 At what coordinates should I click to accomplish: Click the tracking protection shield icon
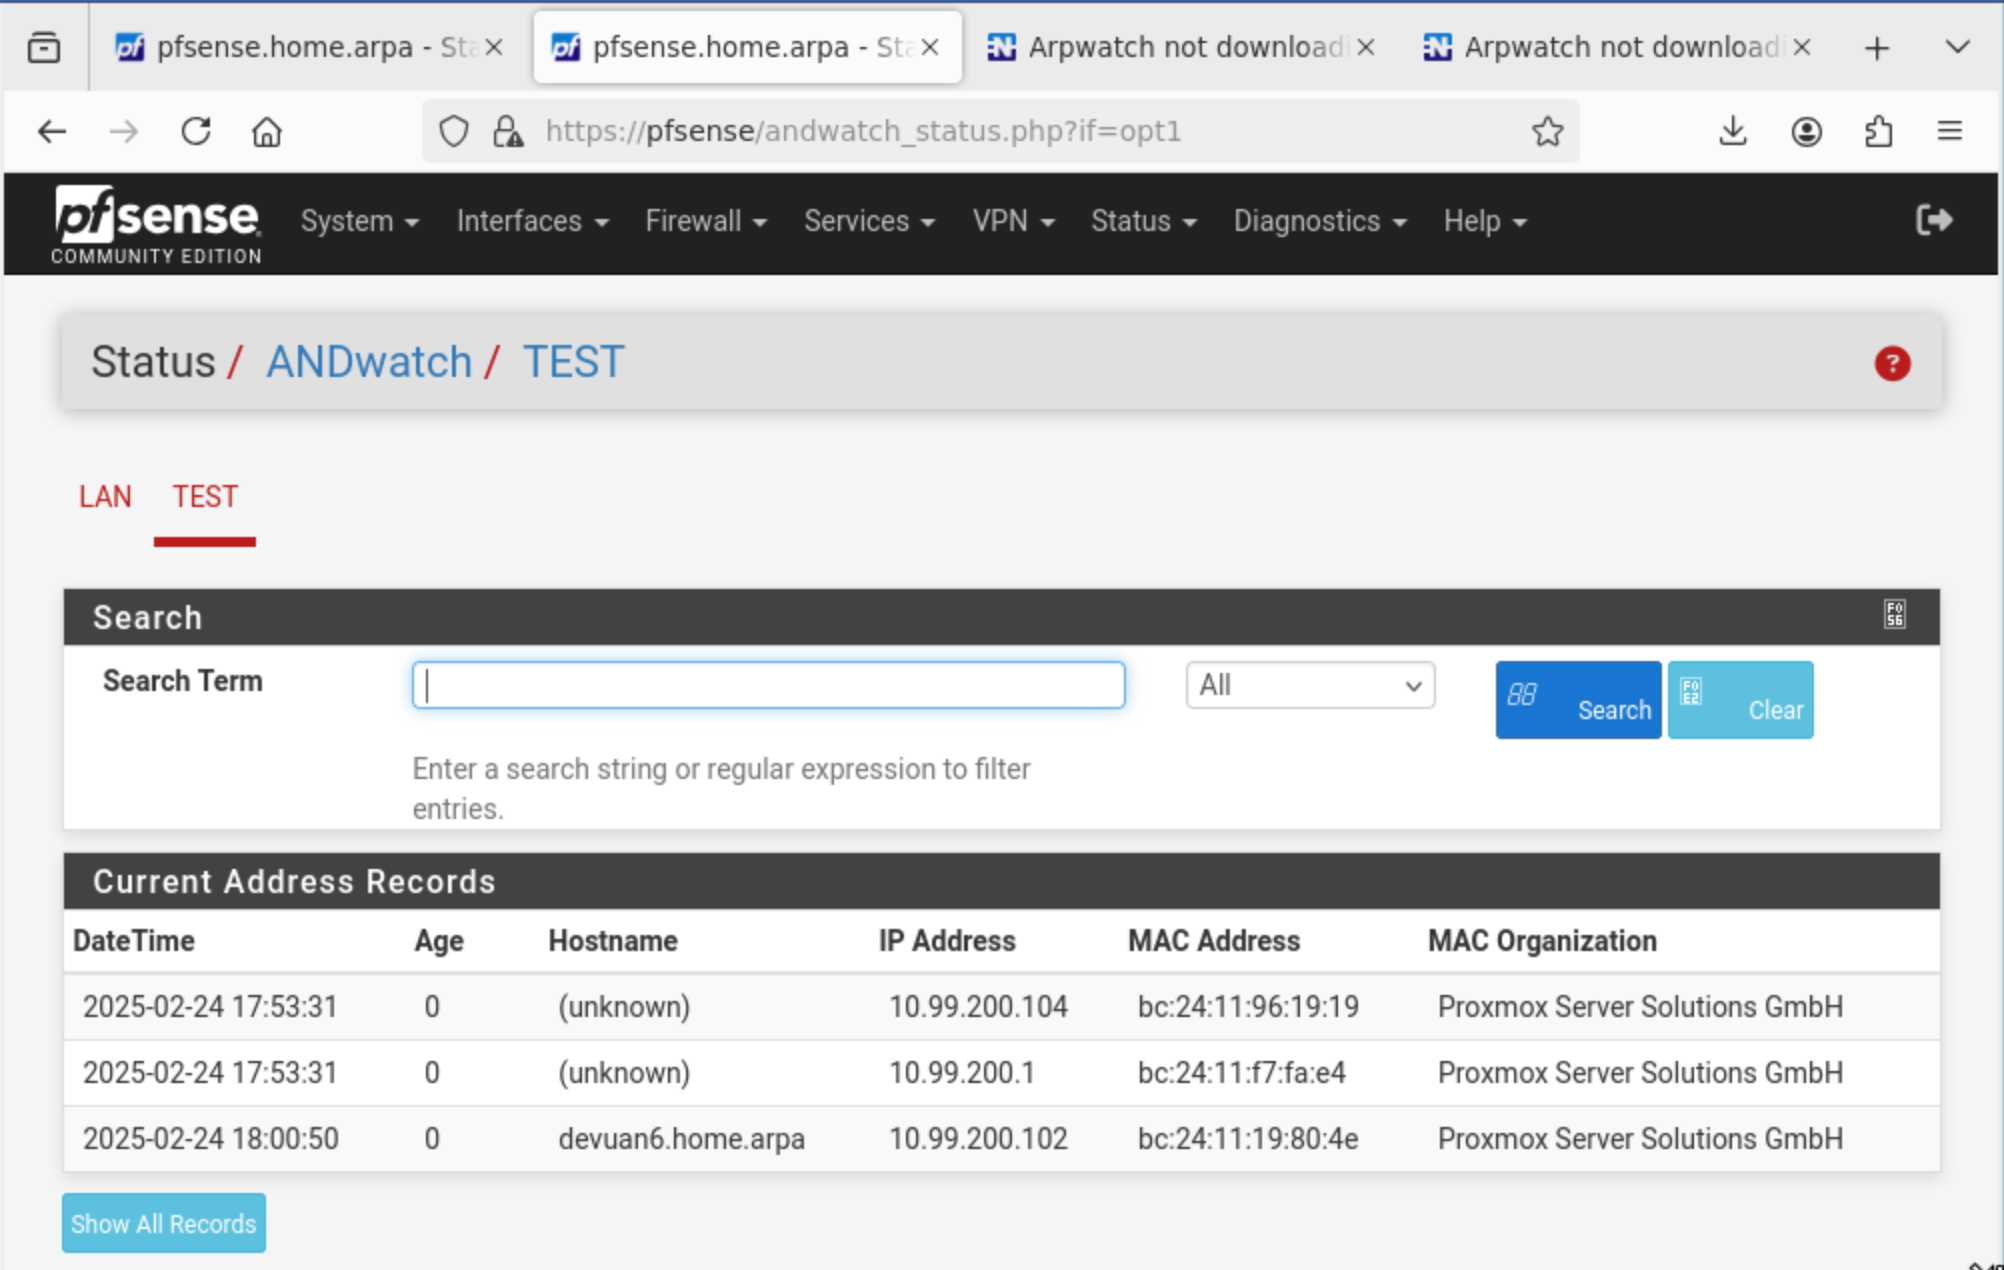454,131
